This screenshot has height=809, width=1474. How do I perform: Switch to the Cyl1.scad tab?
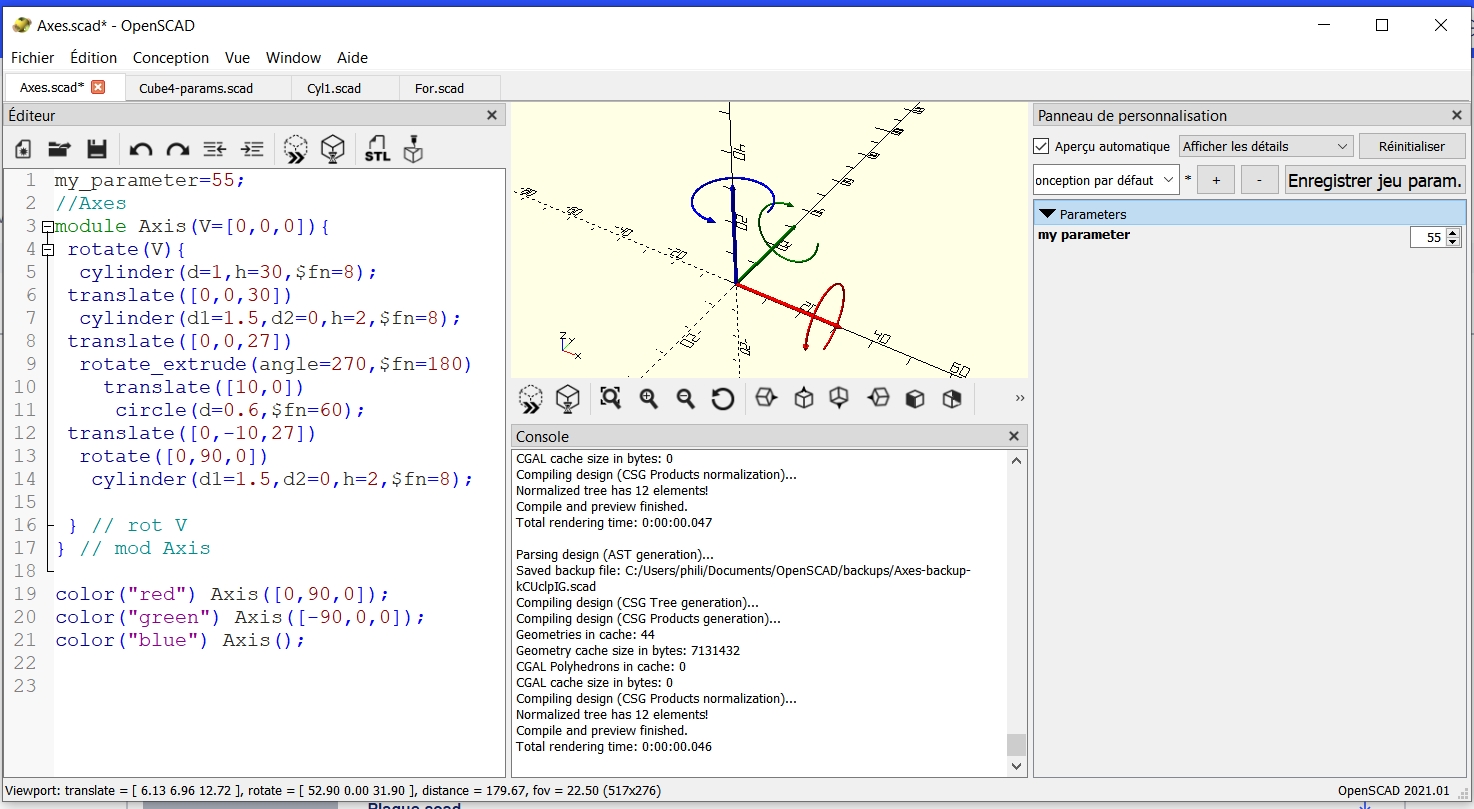345,88
